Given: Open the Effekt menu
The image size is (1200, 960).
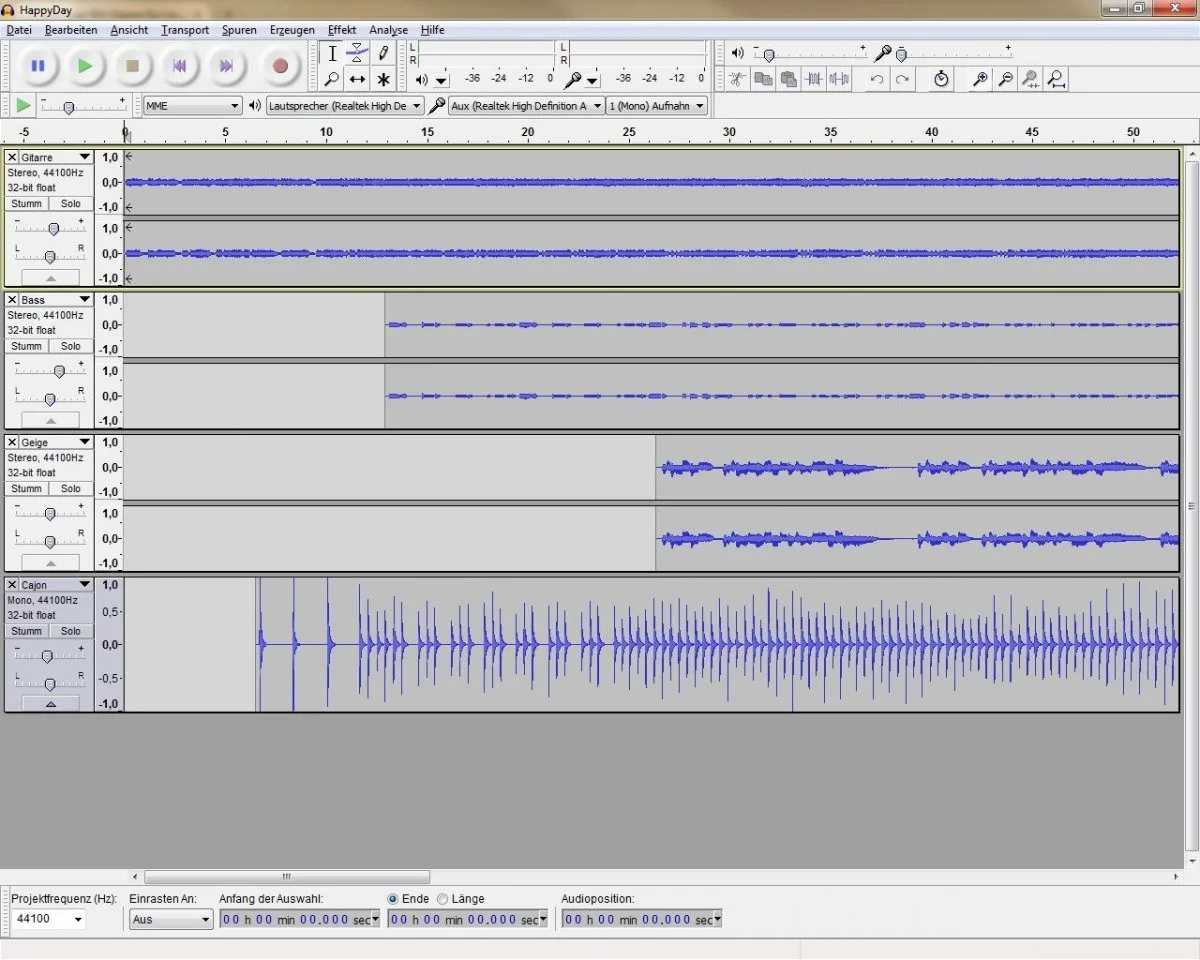Looking at the screenshot, I should (x=341, y=30).
